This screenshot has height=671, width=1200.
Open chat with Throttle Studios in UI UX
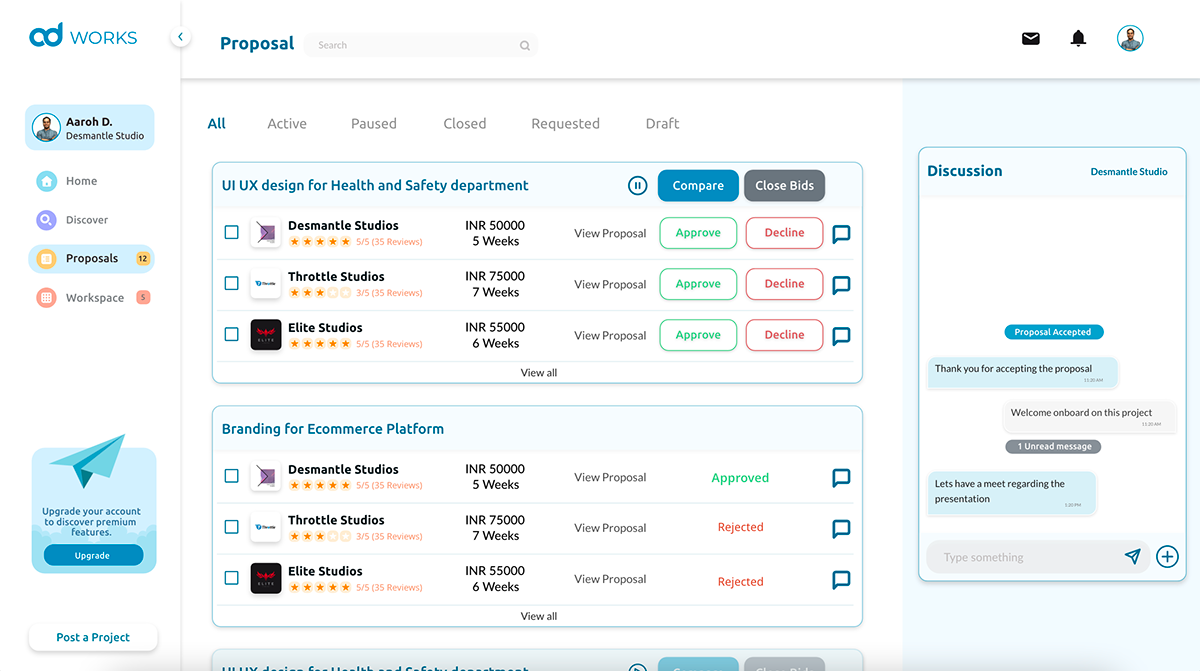841,285
